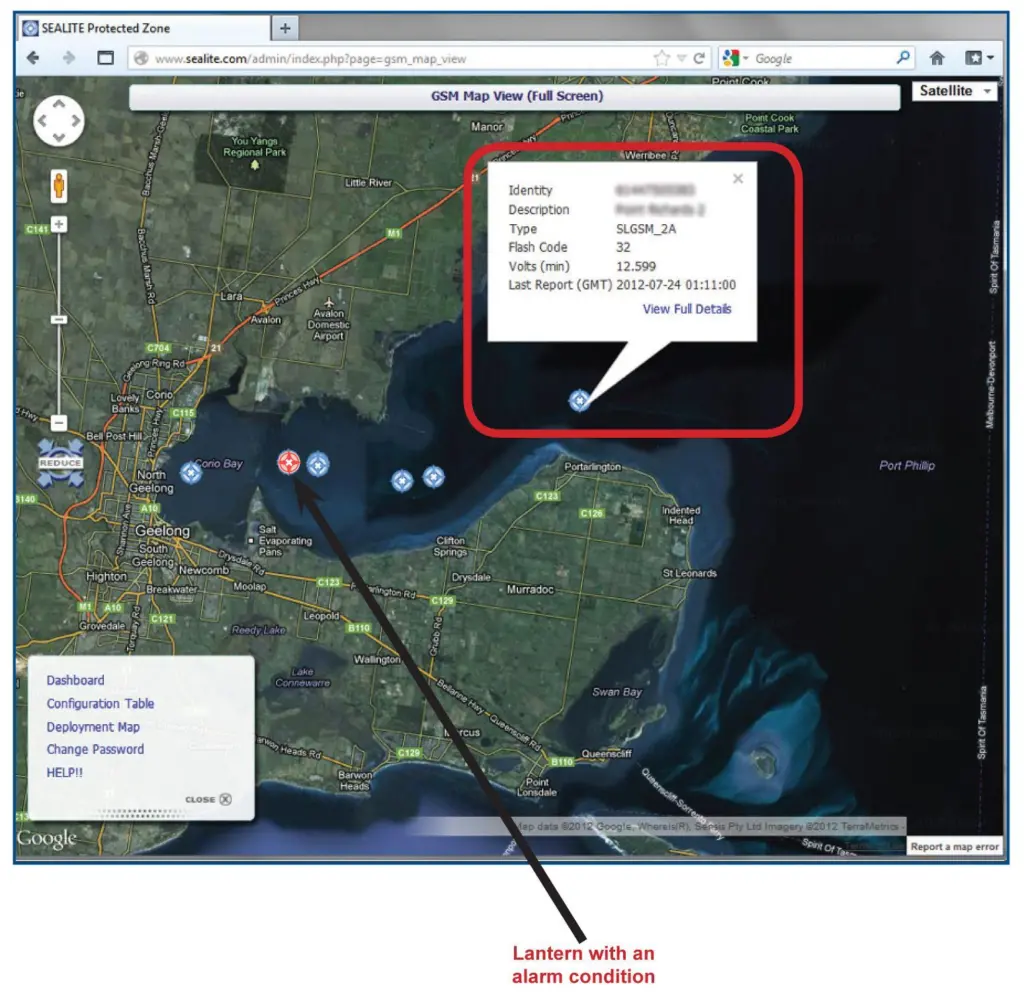Select the Street View pegman

59,186
